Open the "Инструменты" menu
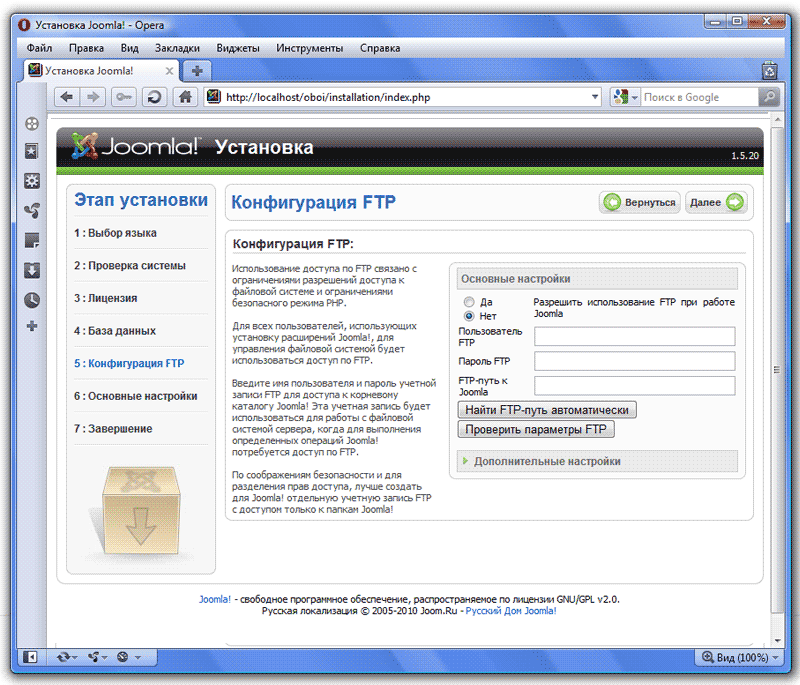This screenshot has height=685, width=800. click(x=309, y=48)
